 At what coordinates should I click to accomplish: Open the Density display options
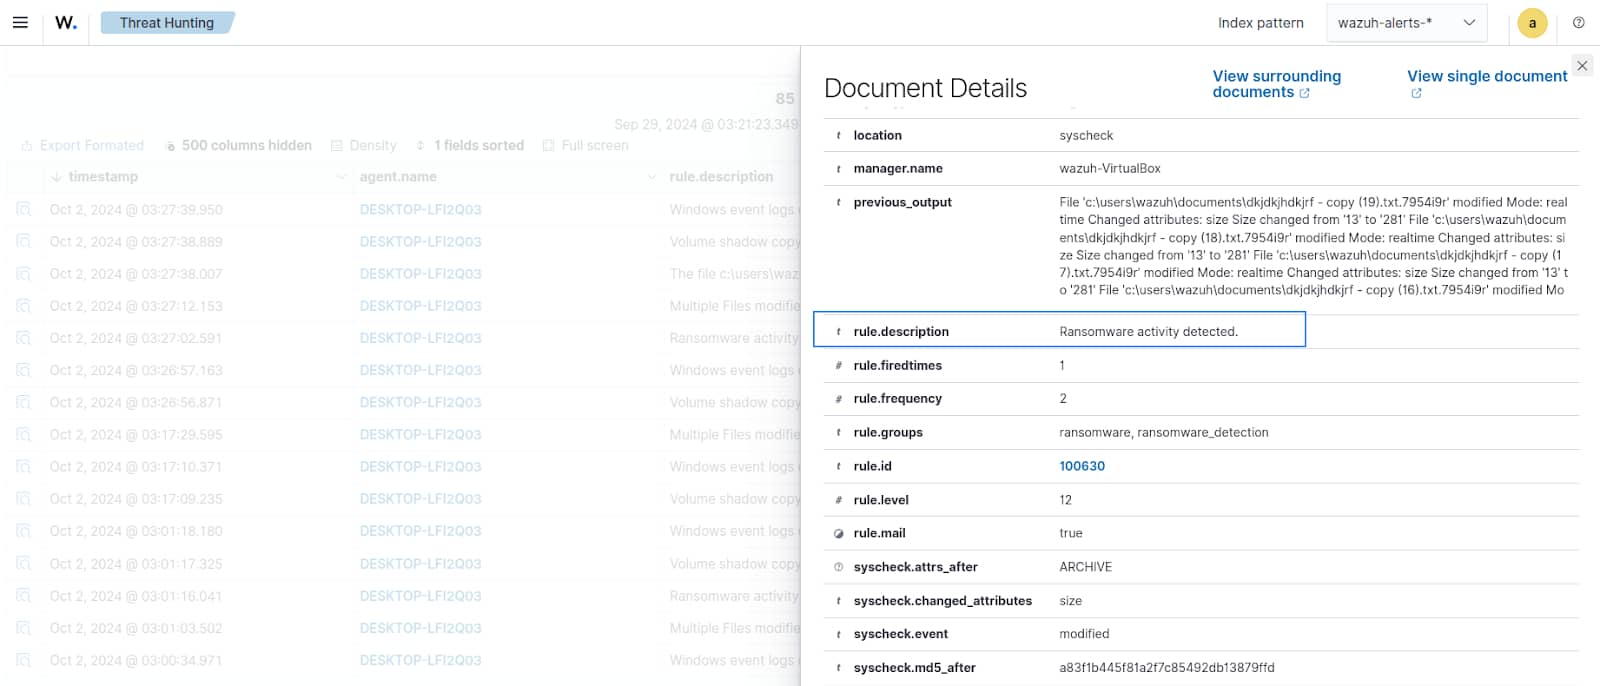coord(364,146)
